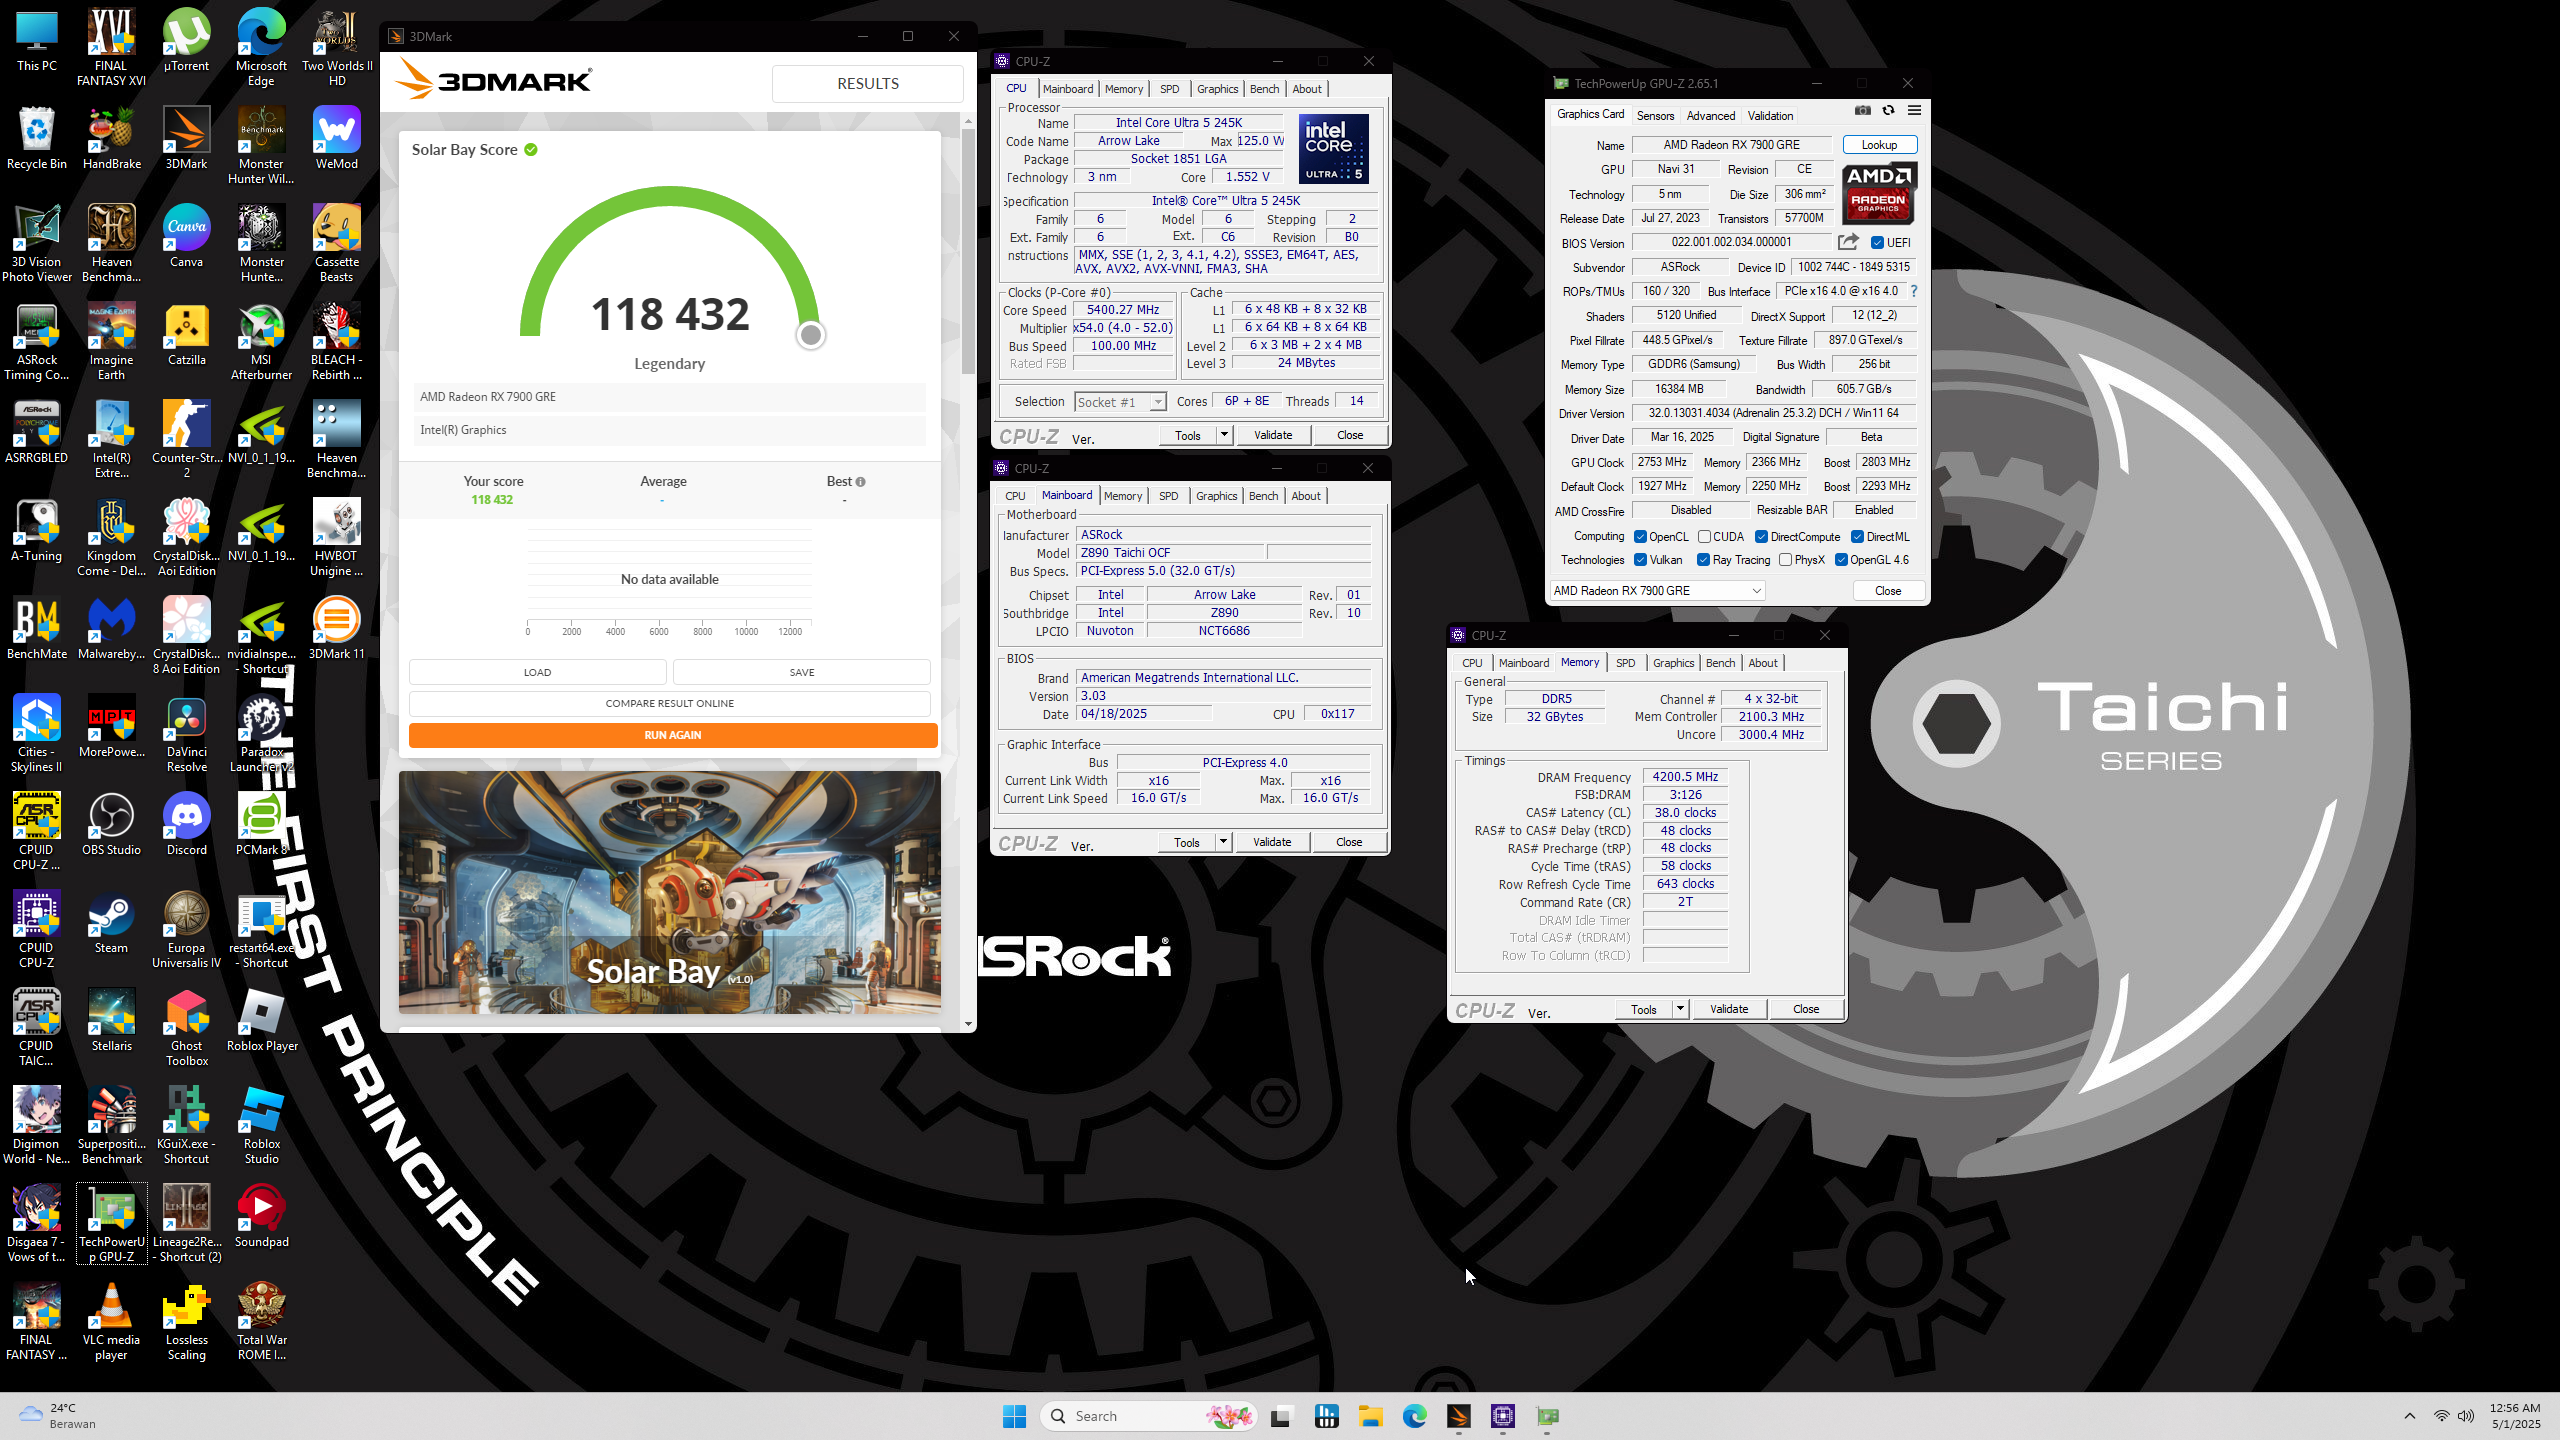Open the Steam desktop icon
This screenshot has height=1440, width=2560.
click(x=112, y=923)
